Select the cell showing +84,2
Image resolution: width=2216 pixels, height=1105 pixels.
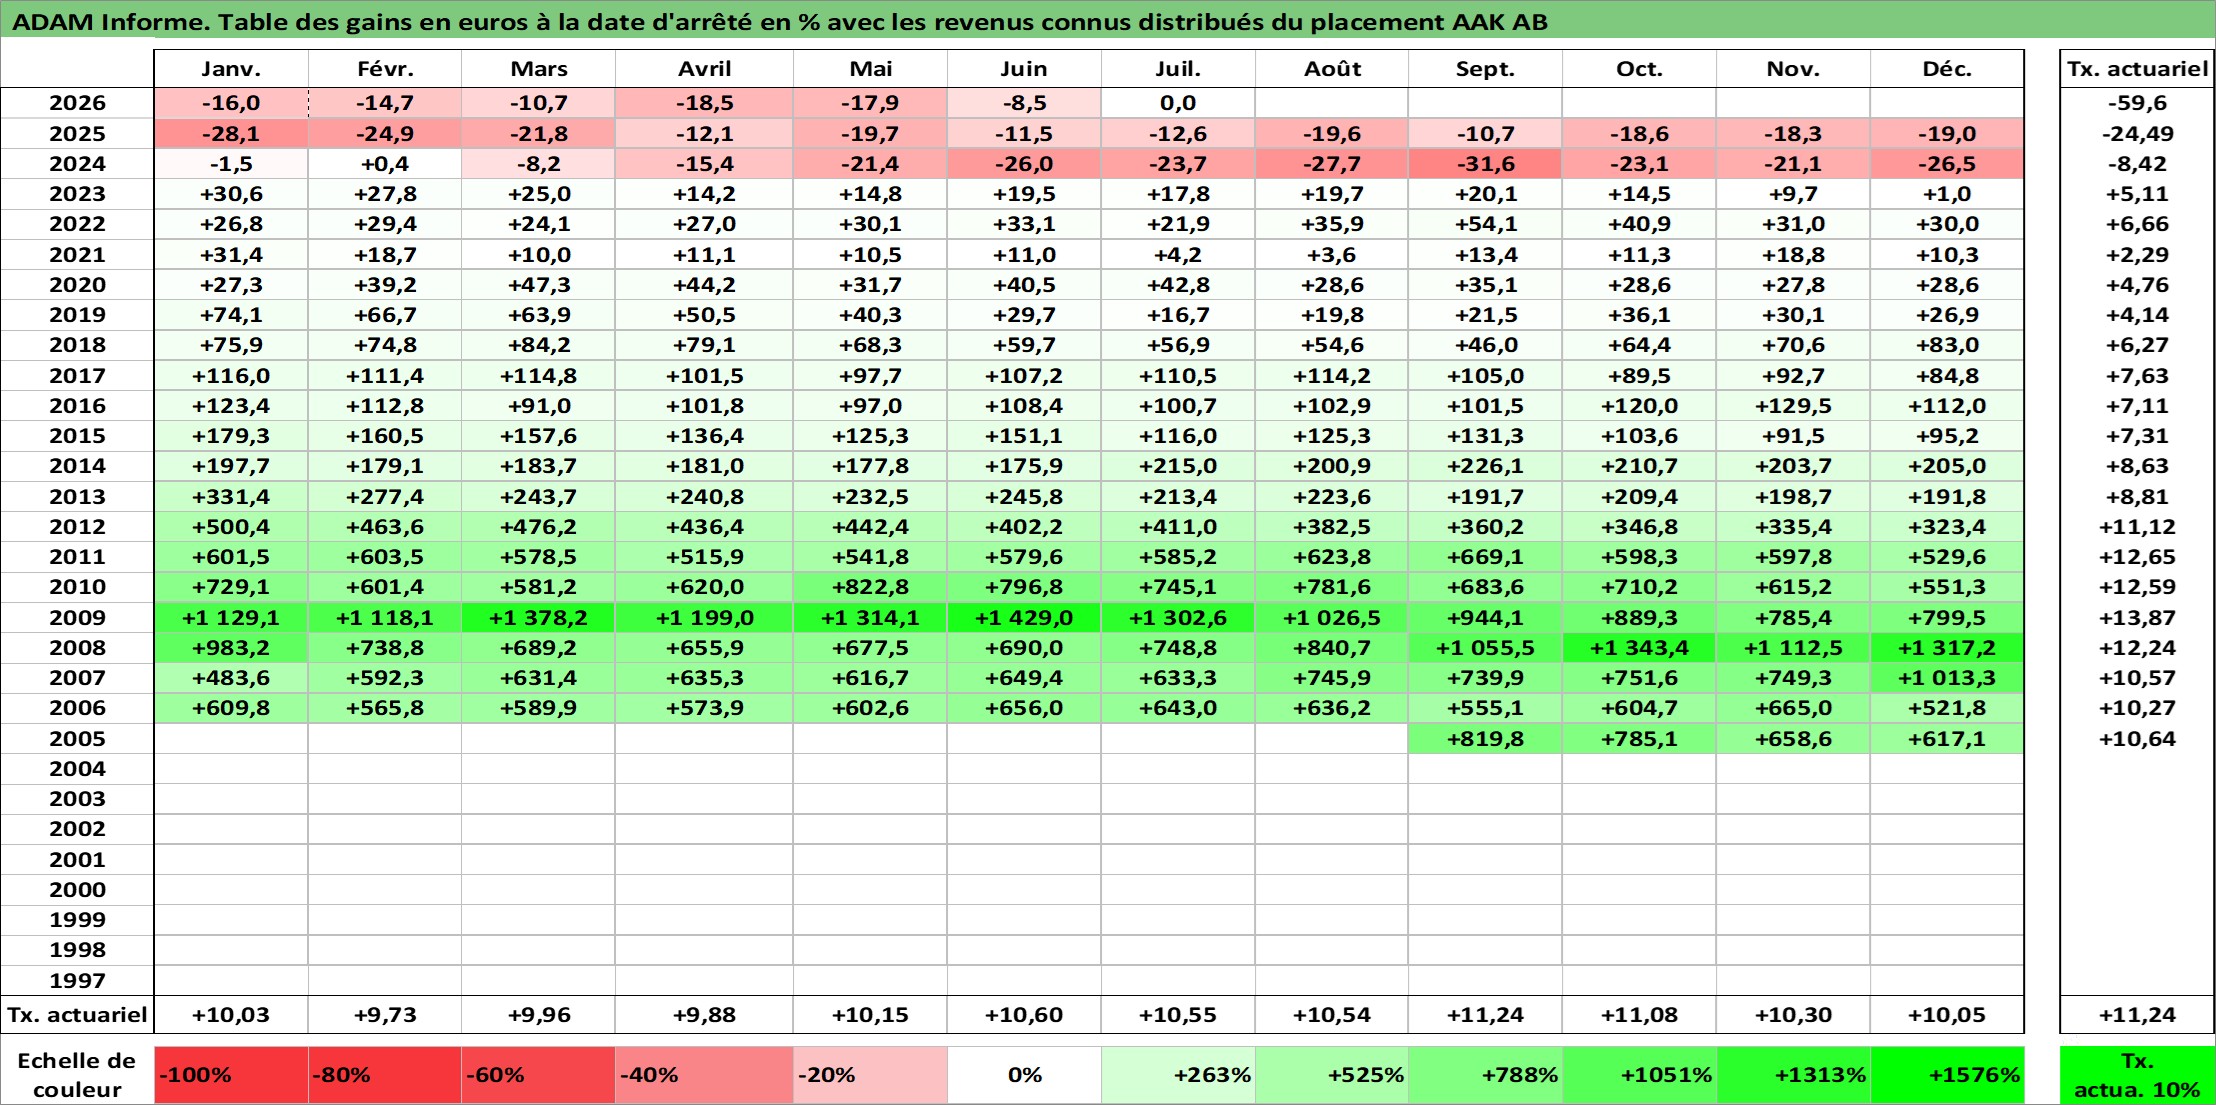click(x=538, y=345)
